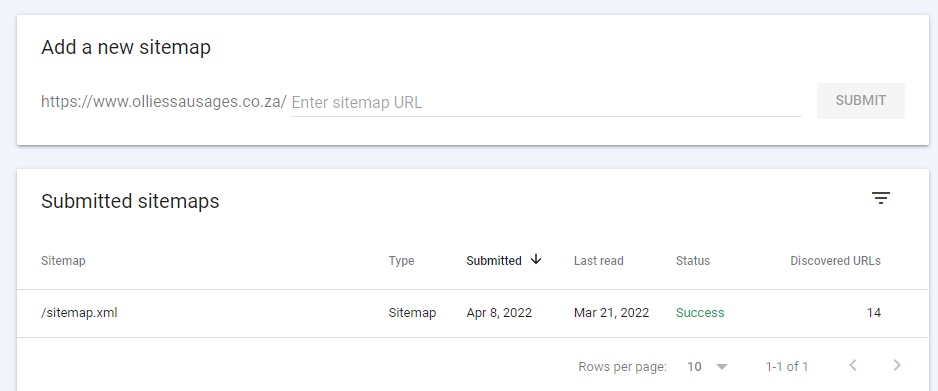Image resolution: width=938 pixels, height=391 pixels.
Task: Click the Mar 21, 2022 last read cell
Action: [611, 313]
